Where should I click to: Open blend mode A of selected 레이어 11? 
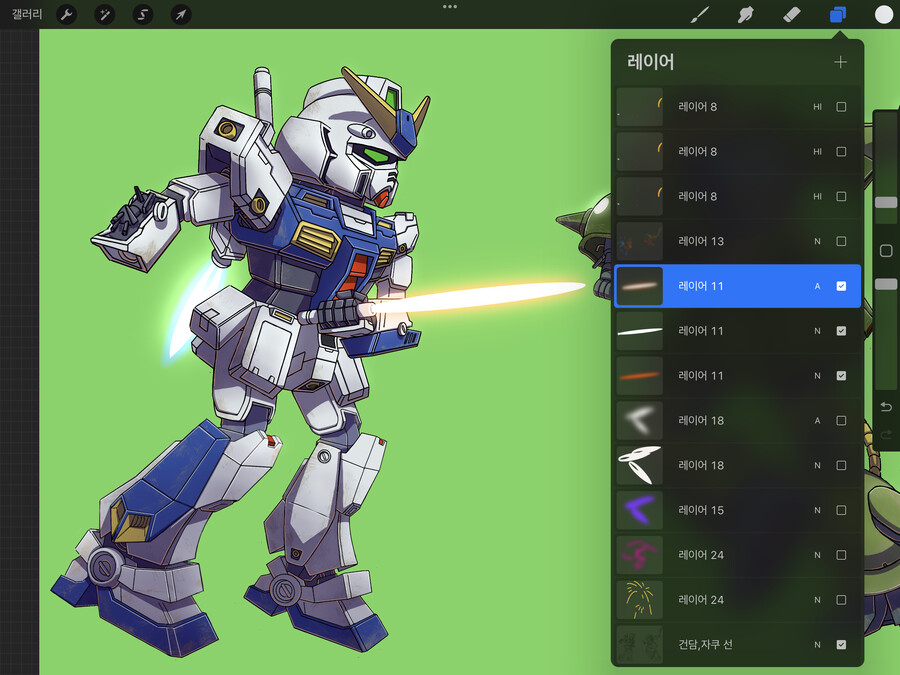(x=817, y=286)
